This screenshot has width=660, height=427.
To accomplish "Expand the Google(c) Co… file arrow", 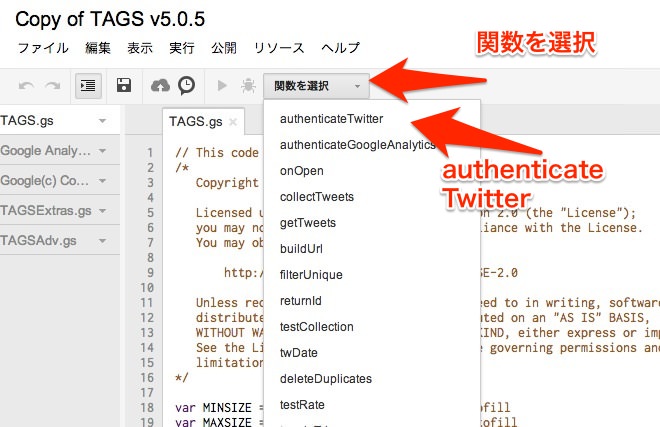I will point(102,181).
